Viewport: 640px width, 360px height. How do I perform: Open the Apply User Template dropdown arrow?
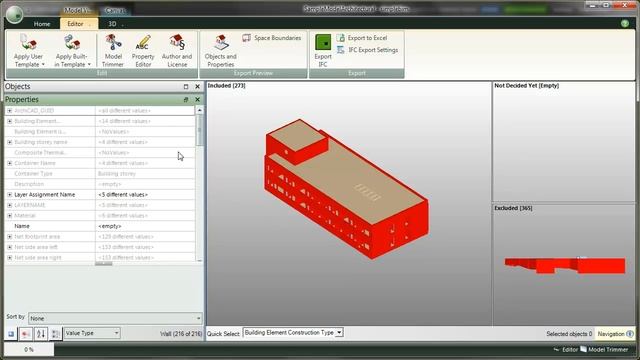[x=43, y=64]
